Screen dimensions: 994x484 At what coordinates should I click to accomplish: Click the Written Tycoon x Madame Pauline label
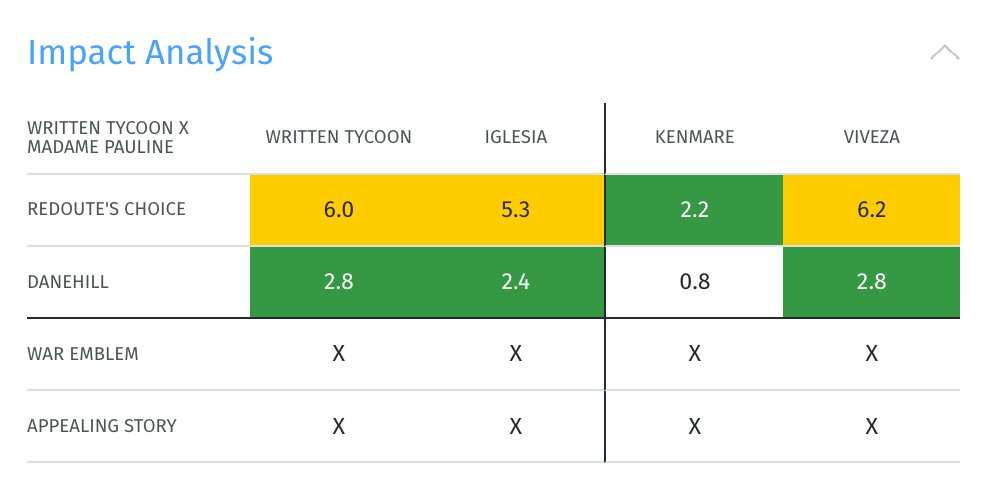coord(108,137)
